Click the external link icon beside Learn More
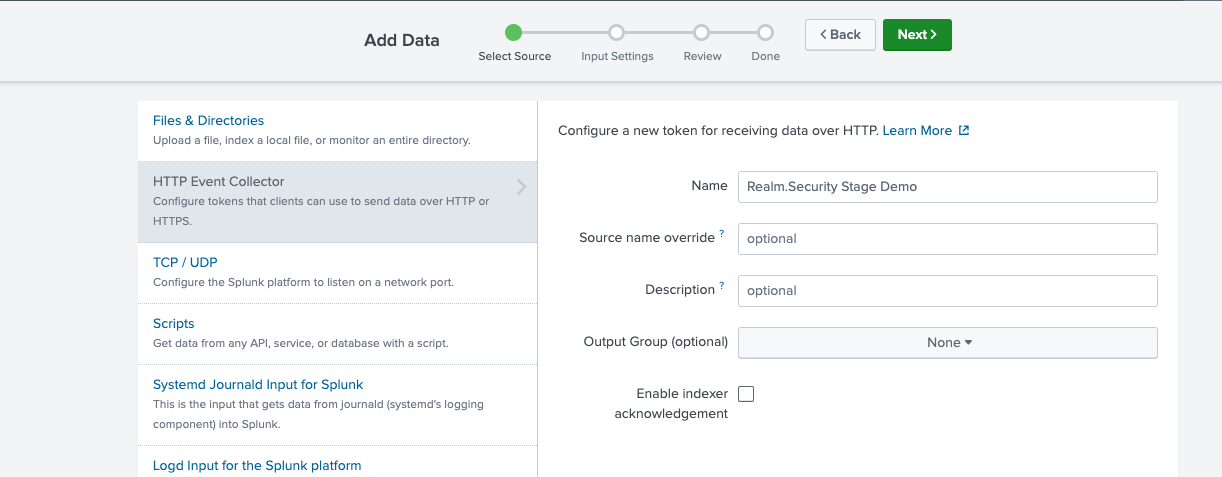The width and height of the screenshot is (1222, 477). 964,131
